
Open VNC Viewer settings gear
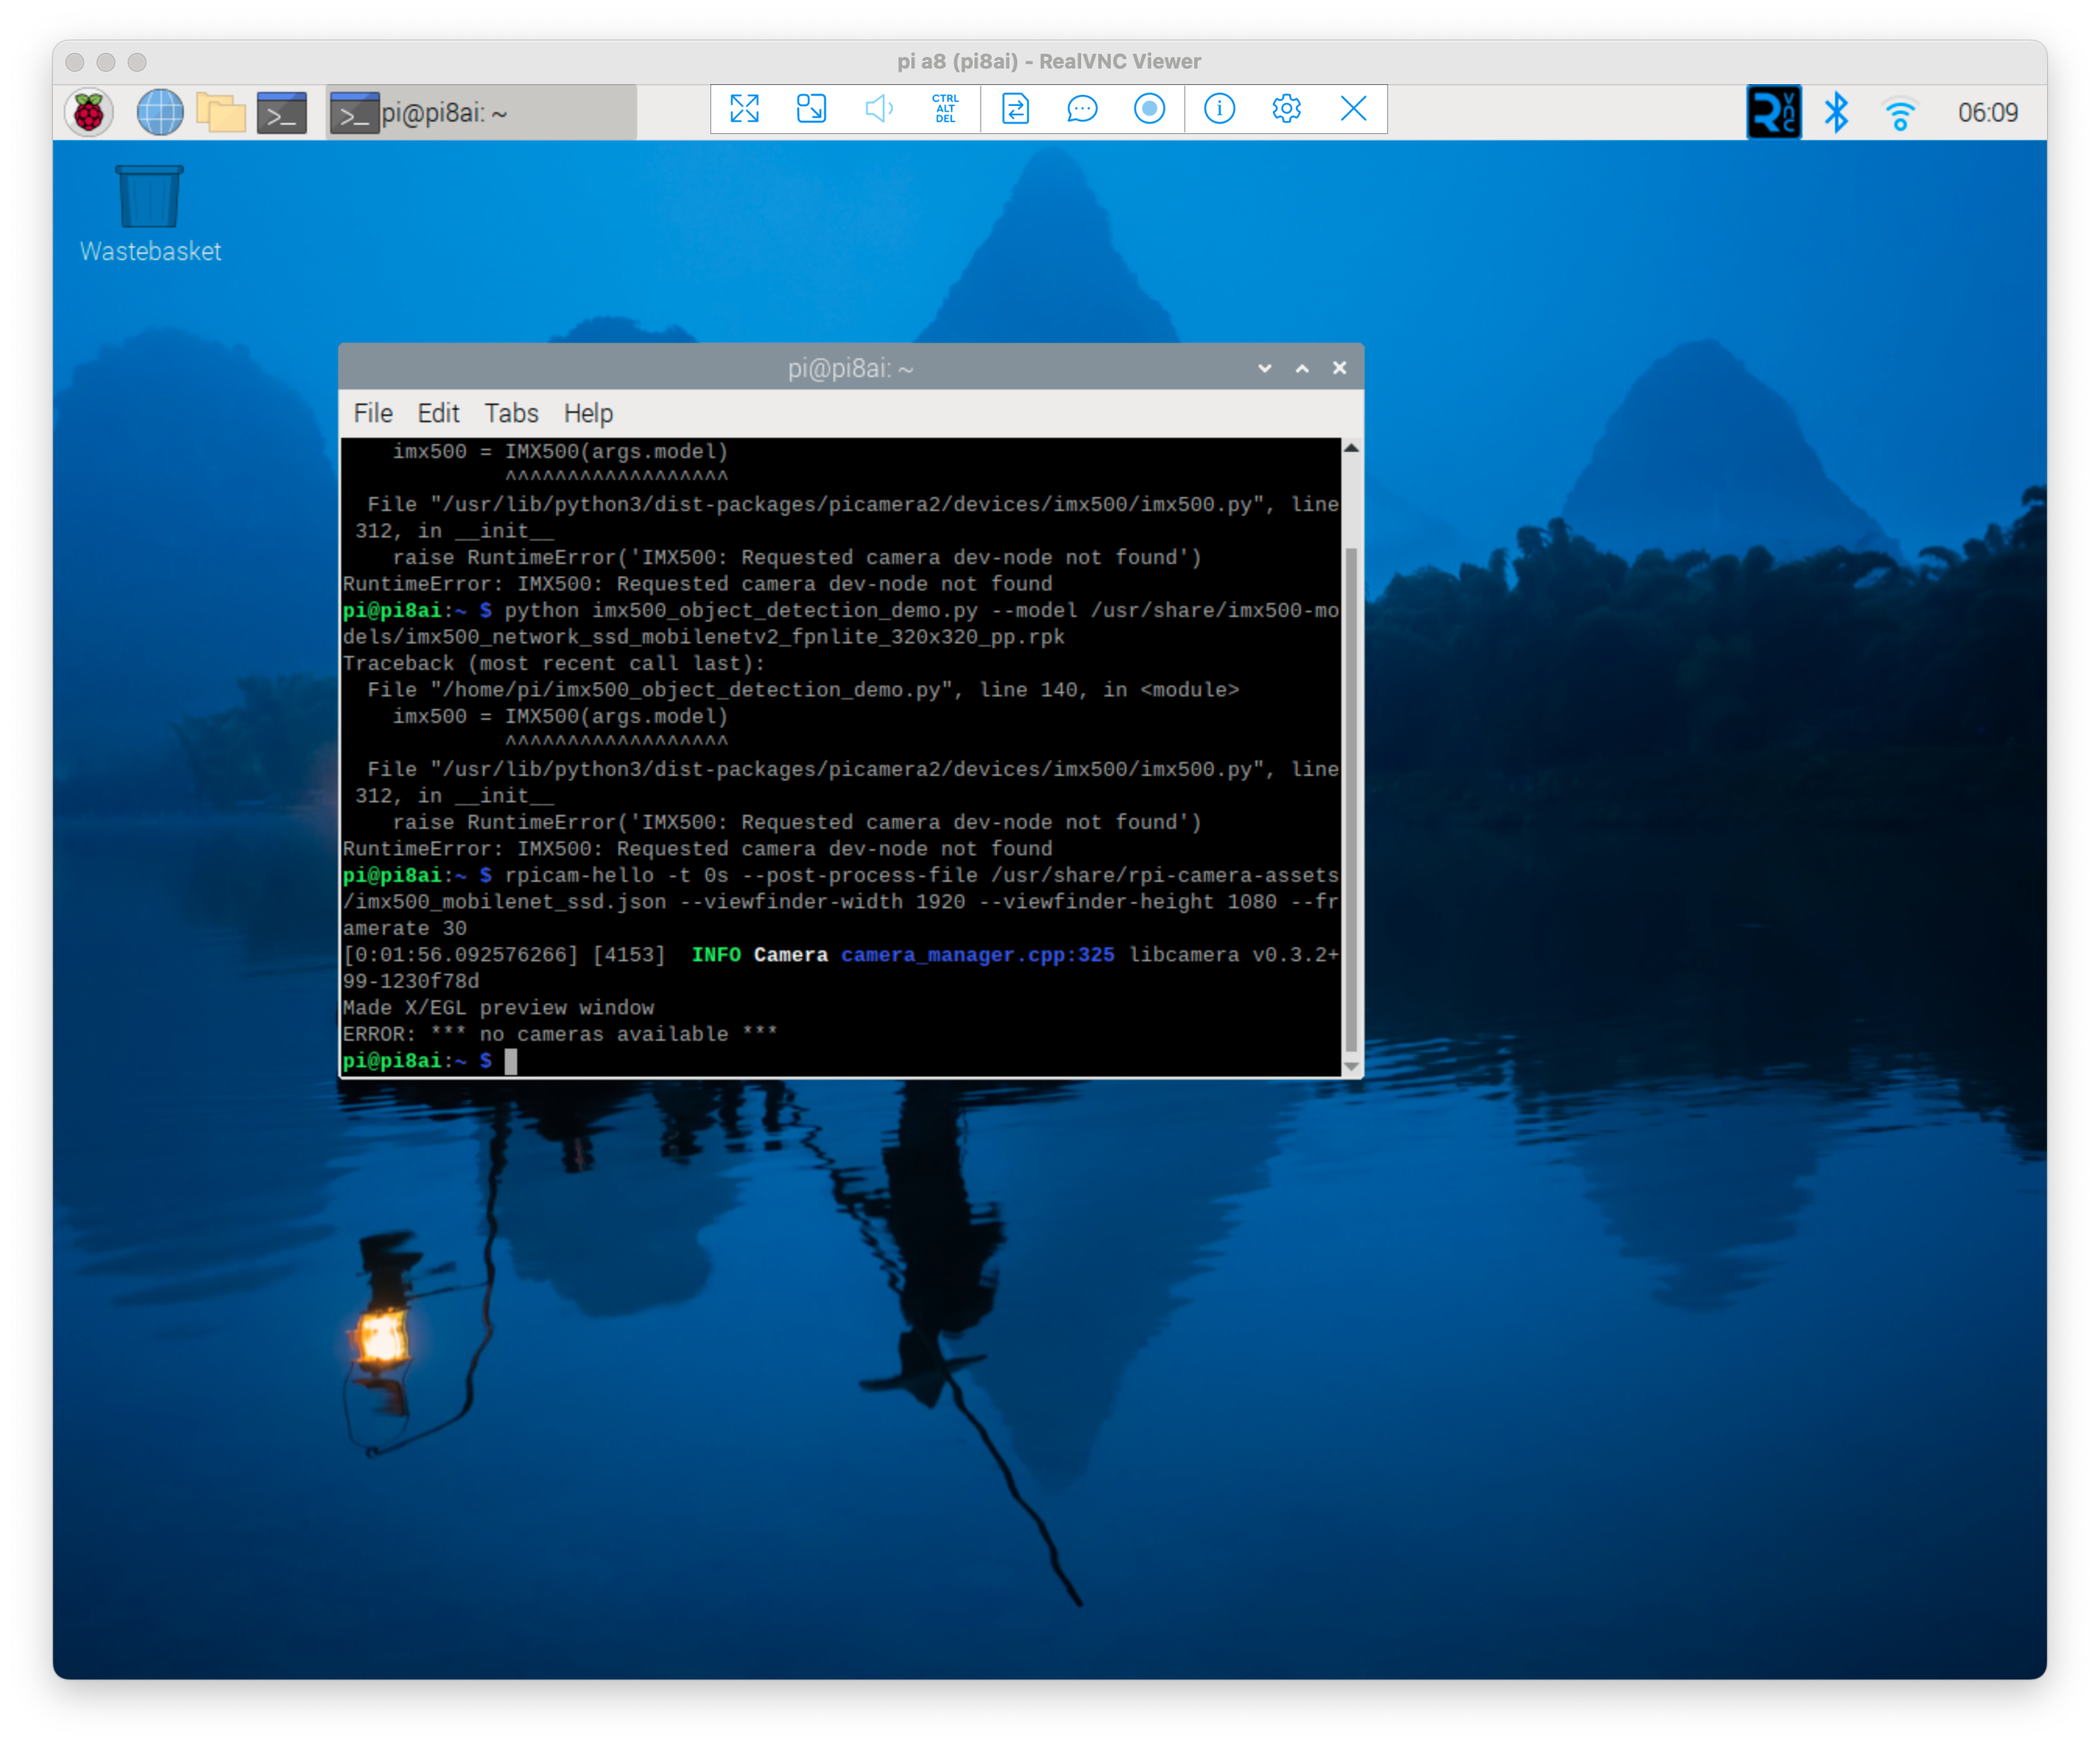point(1286,109)
